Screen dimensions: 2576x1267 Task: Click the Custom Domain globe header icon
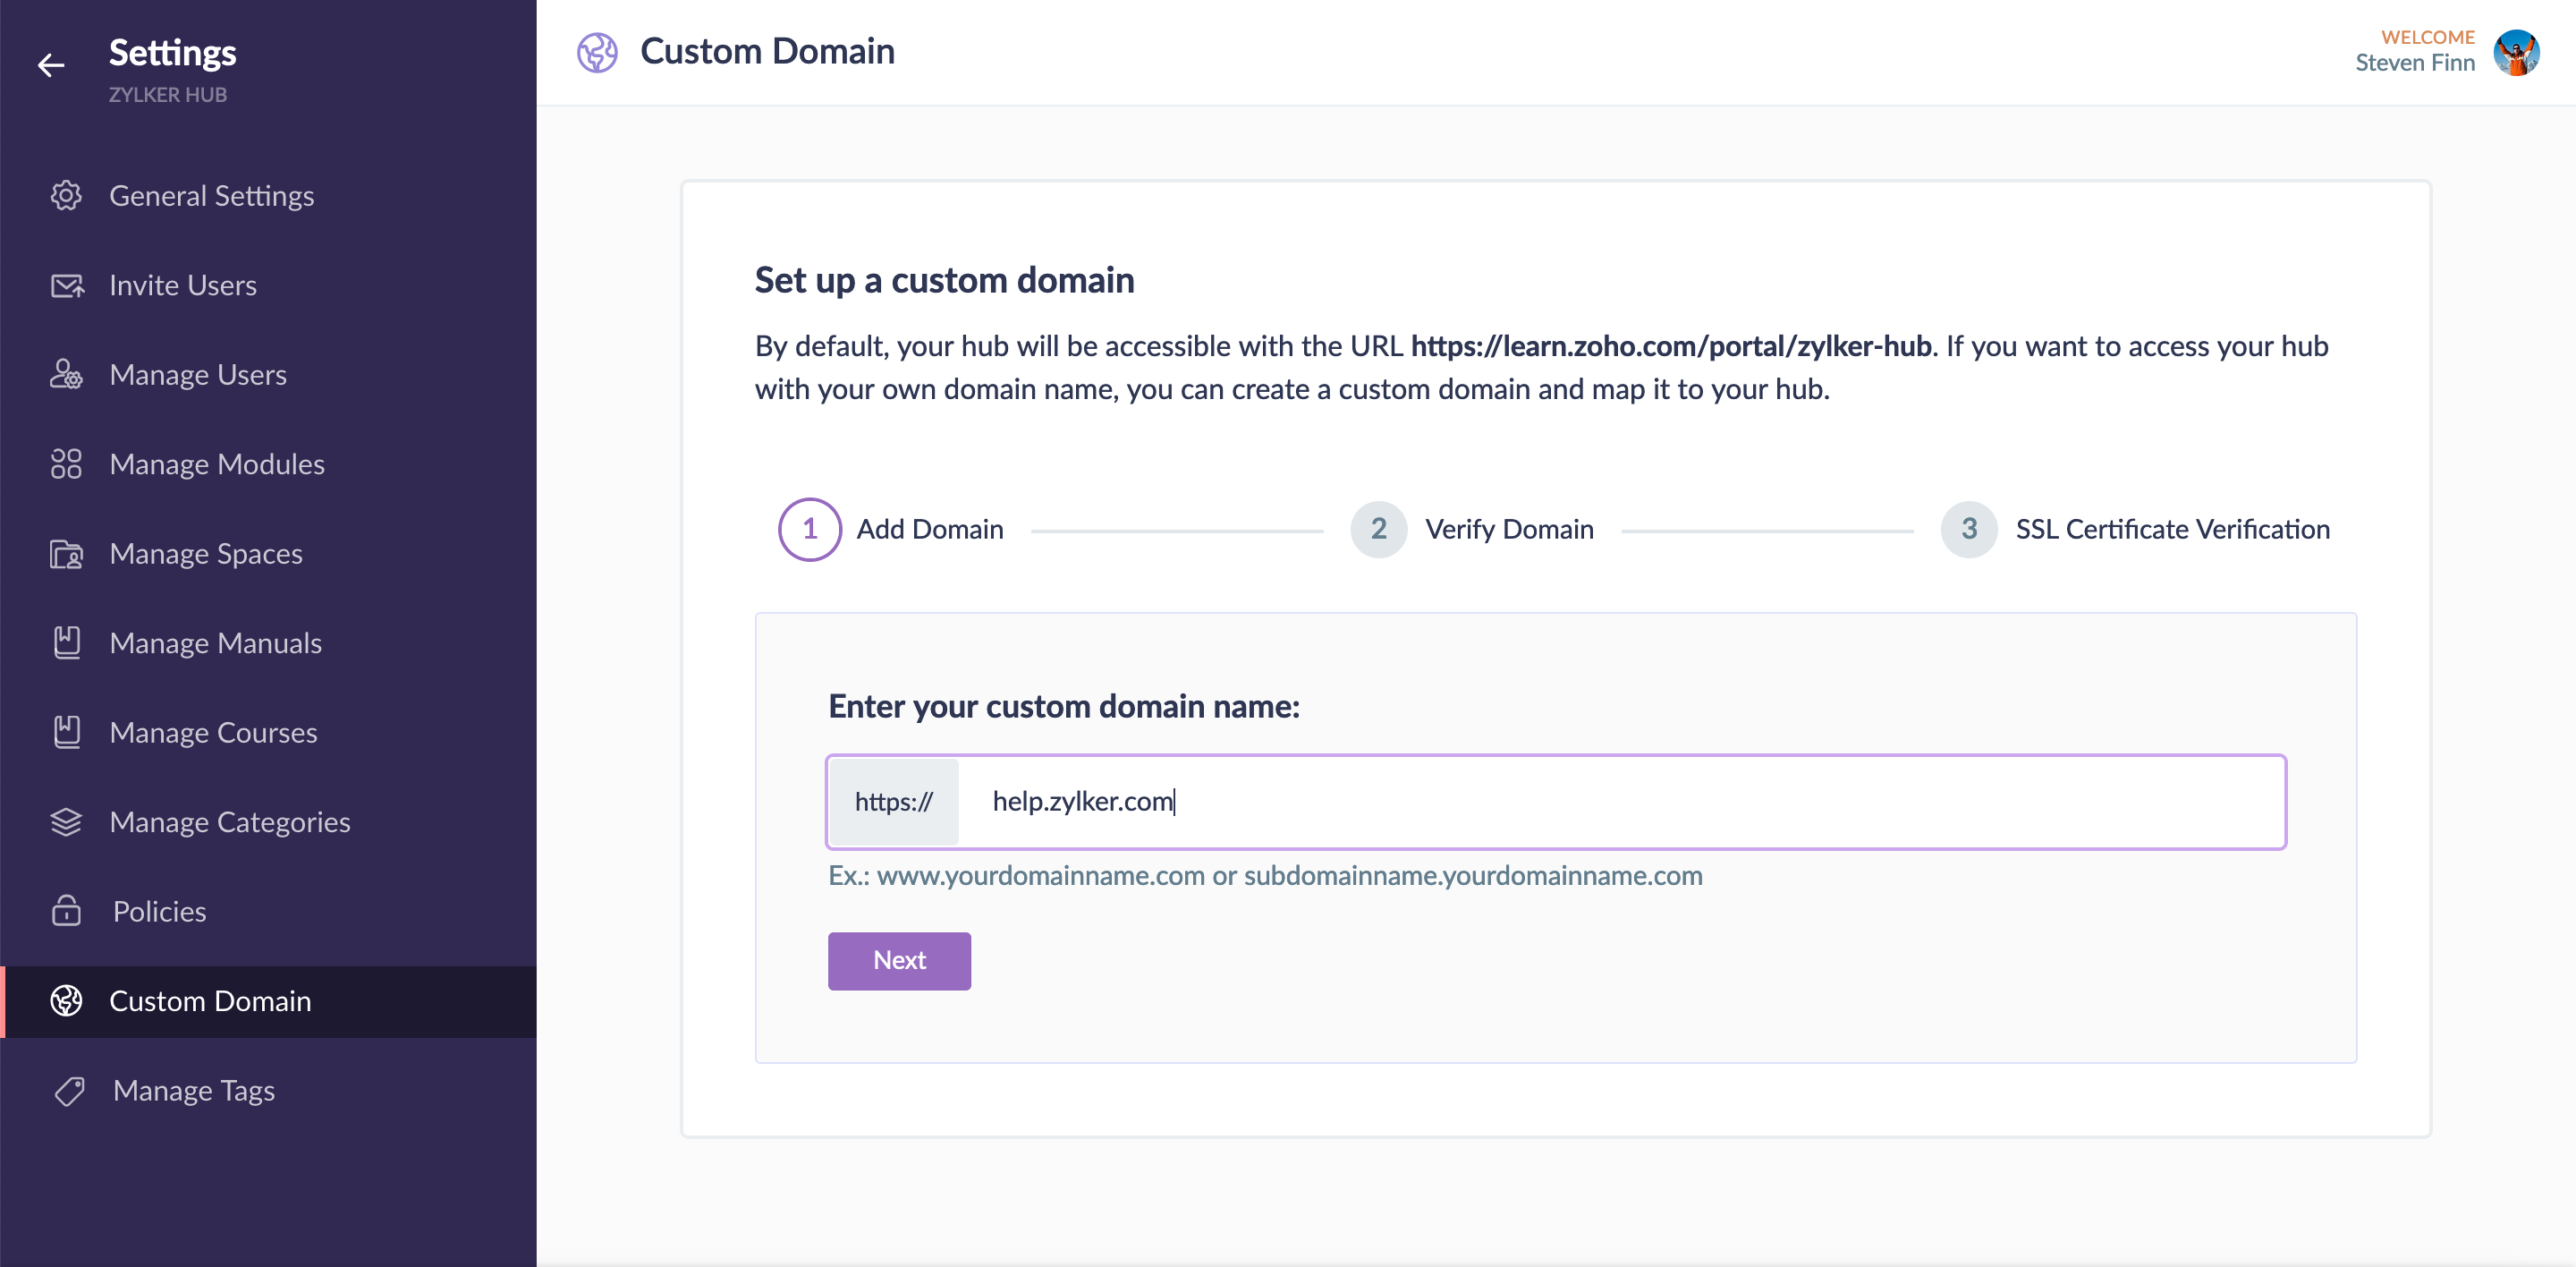(597, 52)
